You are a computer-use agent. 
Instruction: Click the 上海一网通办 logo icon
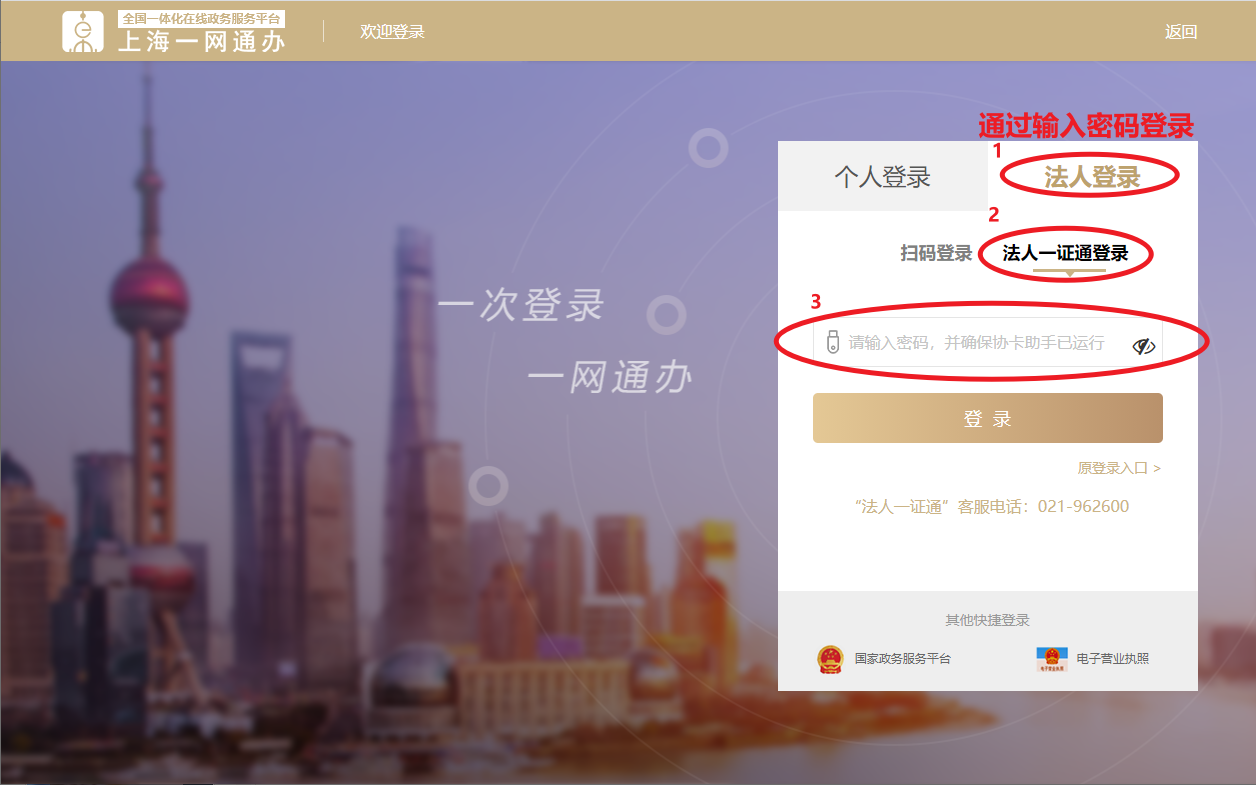(x=83, y=32)
